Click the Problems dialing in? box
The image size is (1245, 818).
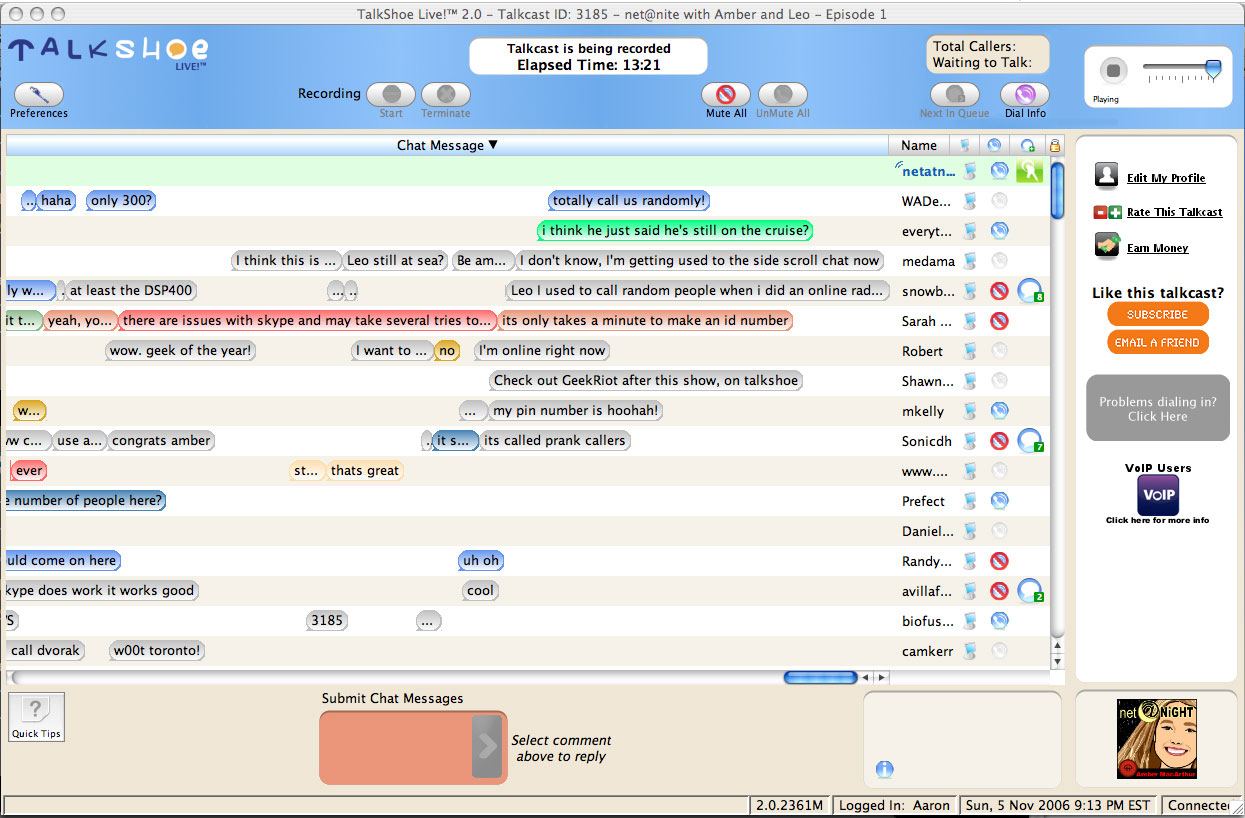coord(1158,408)
